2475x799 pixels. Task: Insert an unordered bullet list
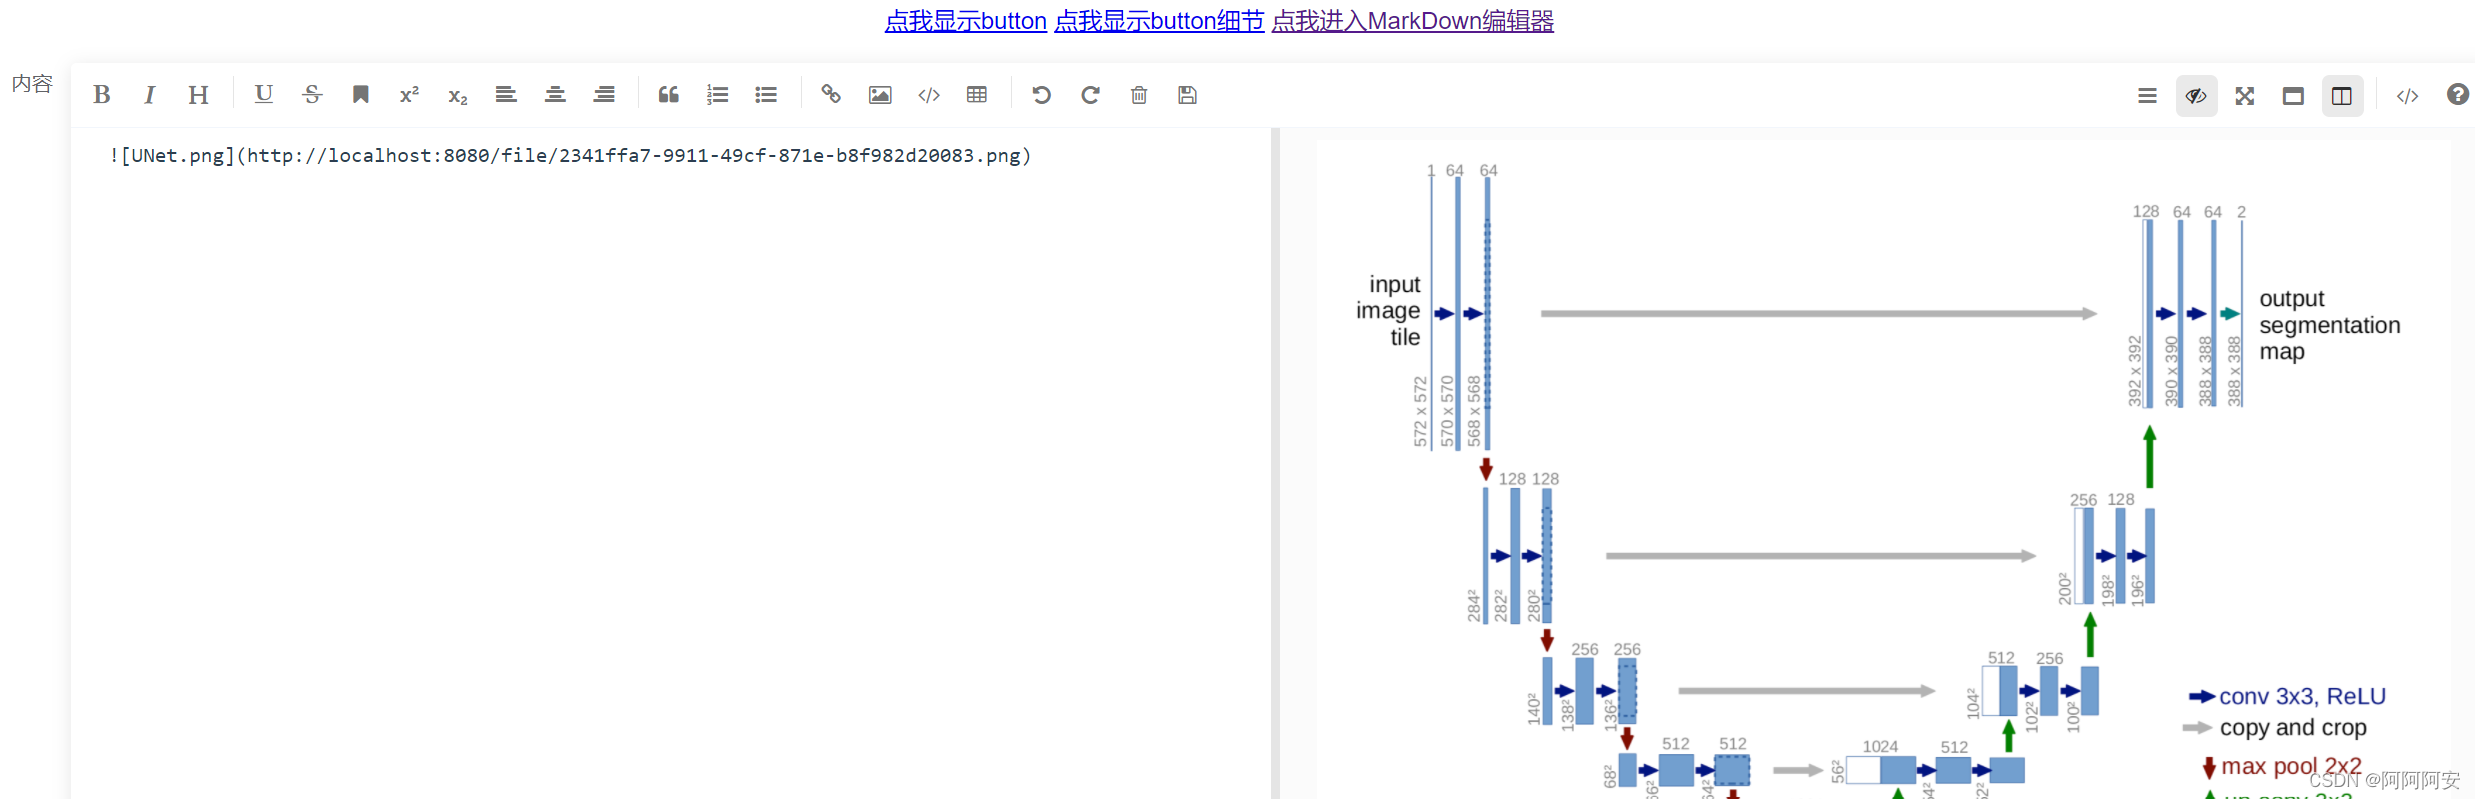(766, 95)
